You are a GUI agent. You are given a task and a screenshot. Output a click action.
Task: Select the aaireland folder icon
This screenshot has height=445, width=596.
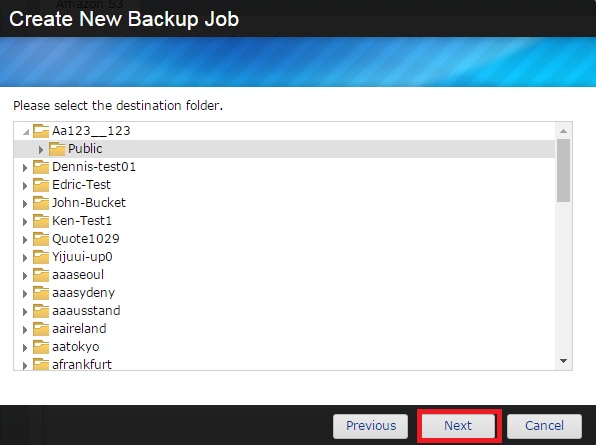[41, 329]
